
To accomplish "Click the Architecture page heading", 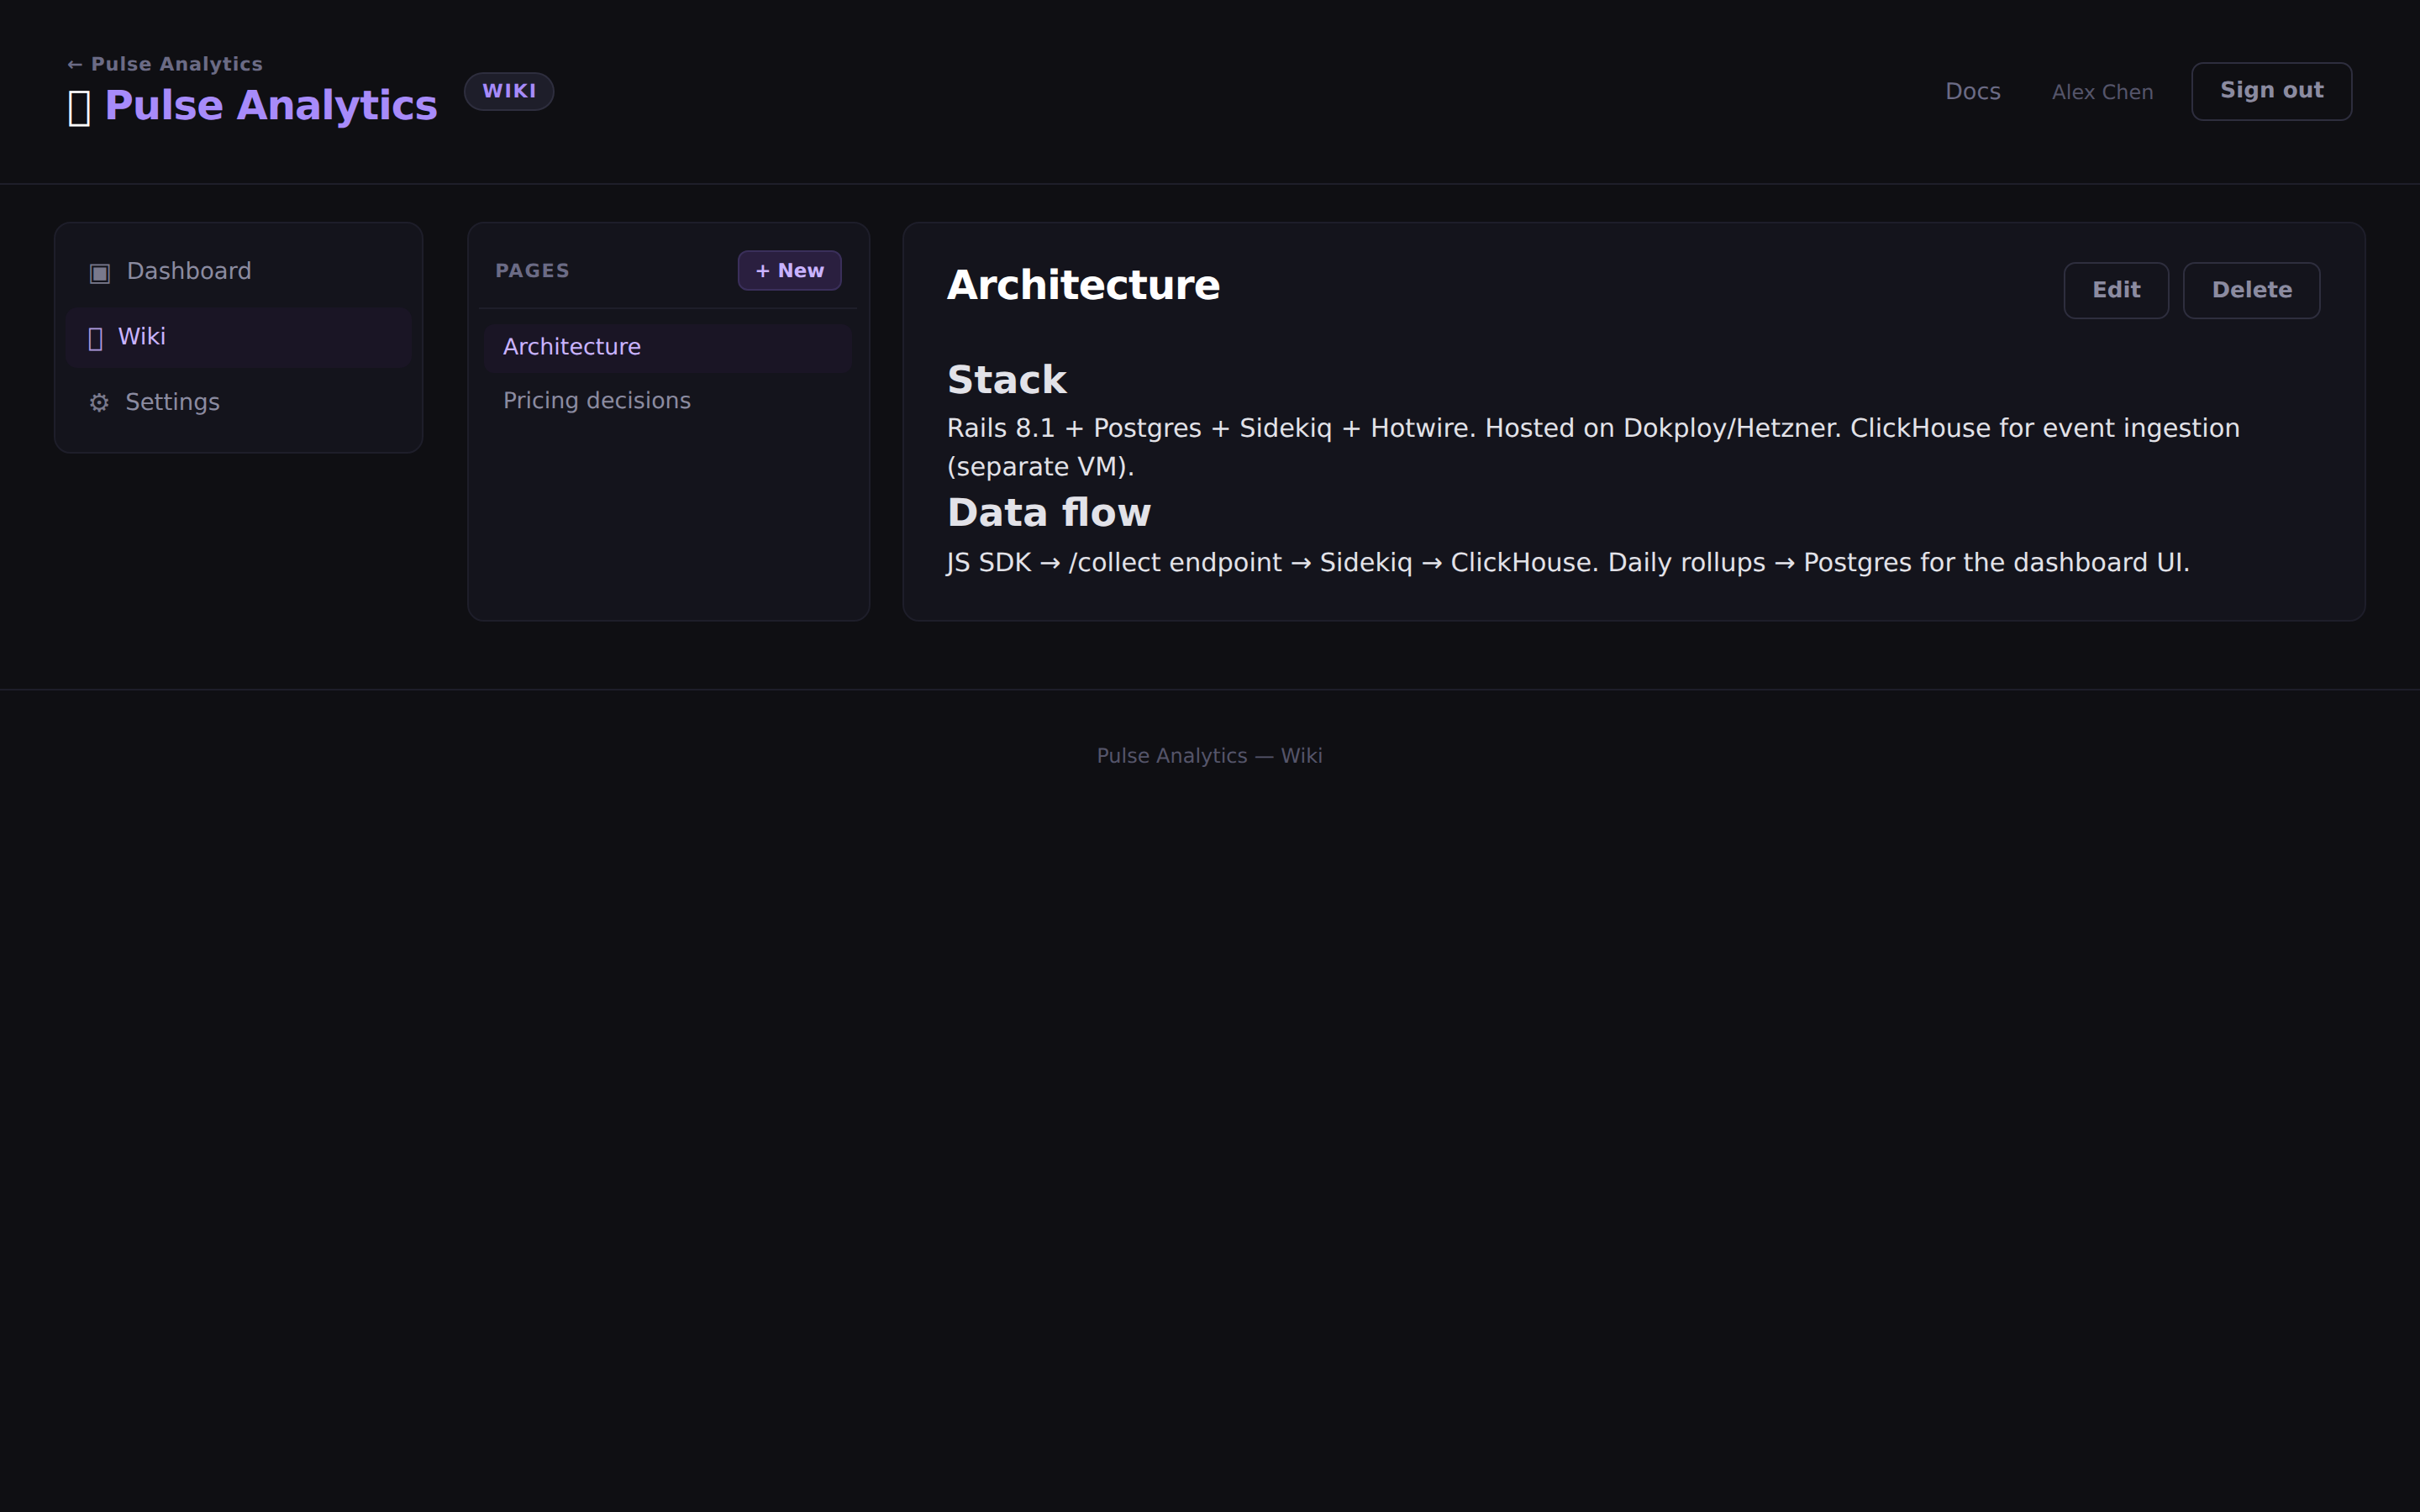I will coord(1083,286).
